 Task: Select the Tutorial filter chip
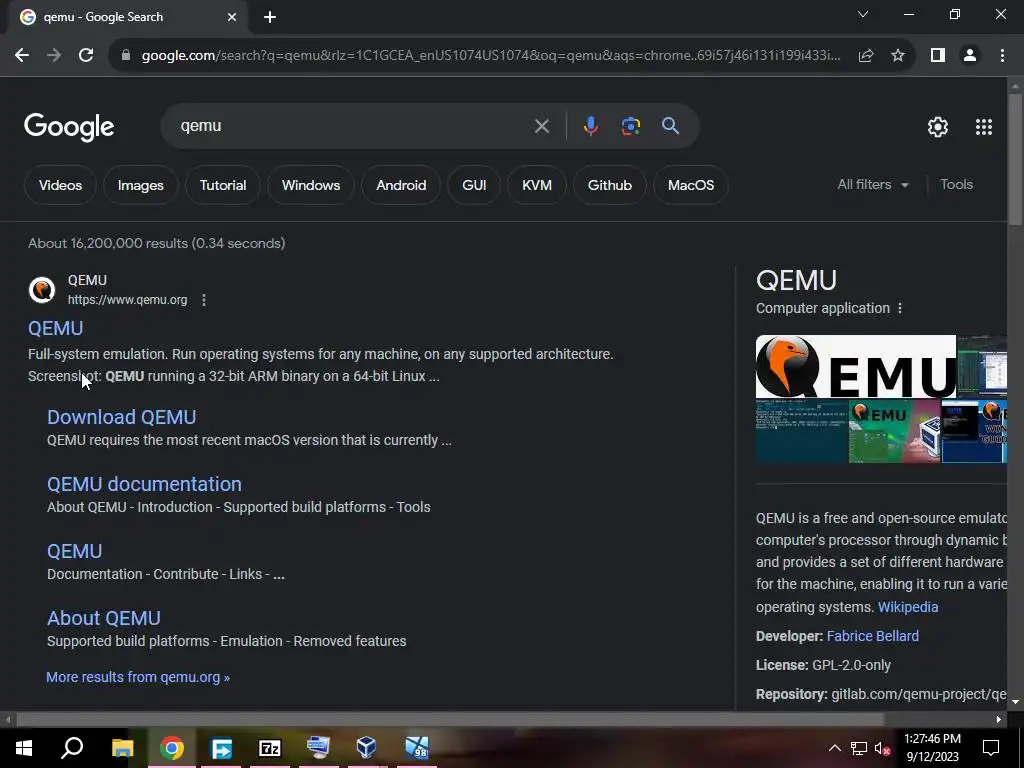pos(223,185)
